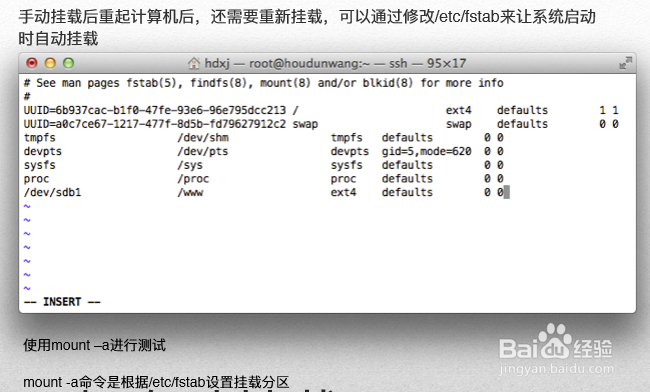Viewport: 650px width, 392px height.
Task: Click the green zoom button of terminal
Action: click(x=68, y=63)
